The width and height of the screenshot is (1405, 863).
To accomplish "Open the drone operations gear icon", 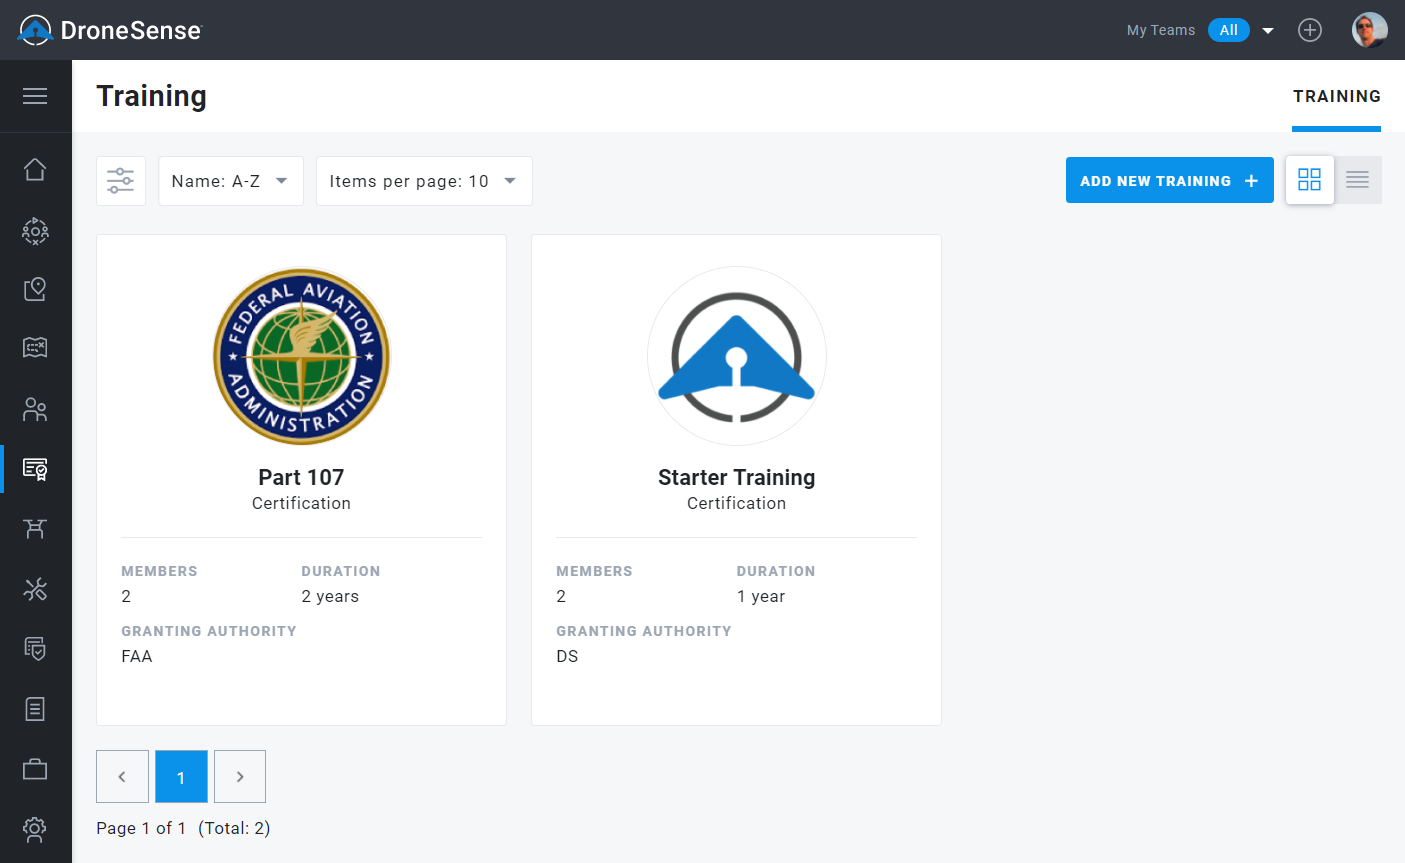I will (35, 231).
